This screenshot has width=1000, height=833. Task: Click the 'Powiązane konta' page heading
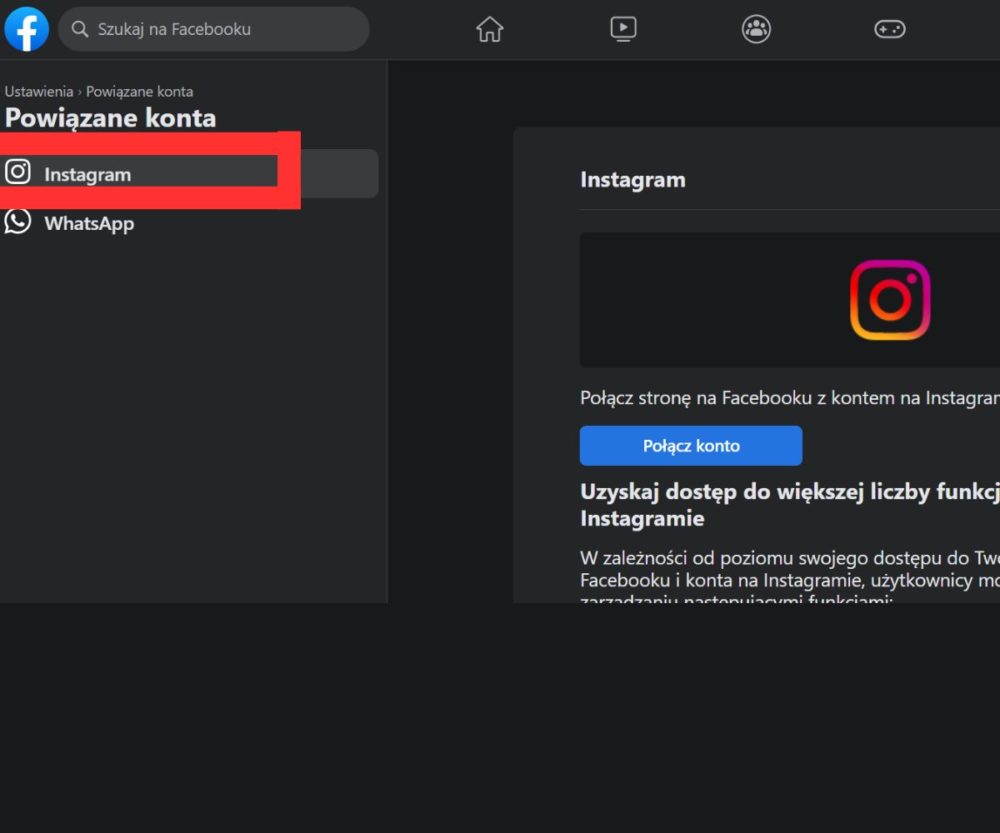[110, 118]
